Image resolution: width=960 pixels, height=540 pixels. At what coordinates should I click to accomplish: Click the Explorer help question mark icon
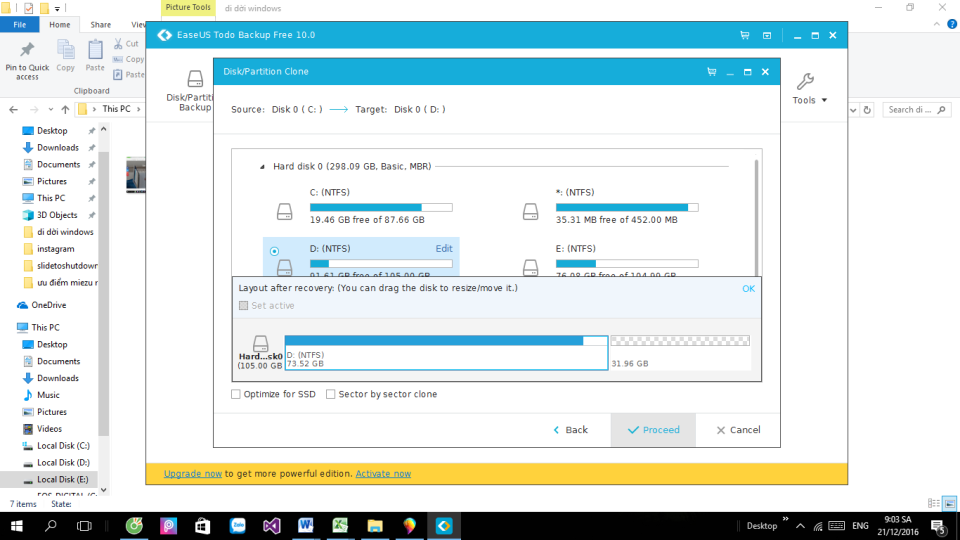coord(952,24)
